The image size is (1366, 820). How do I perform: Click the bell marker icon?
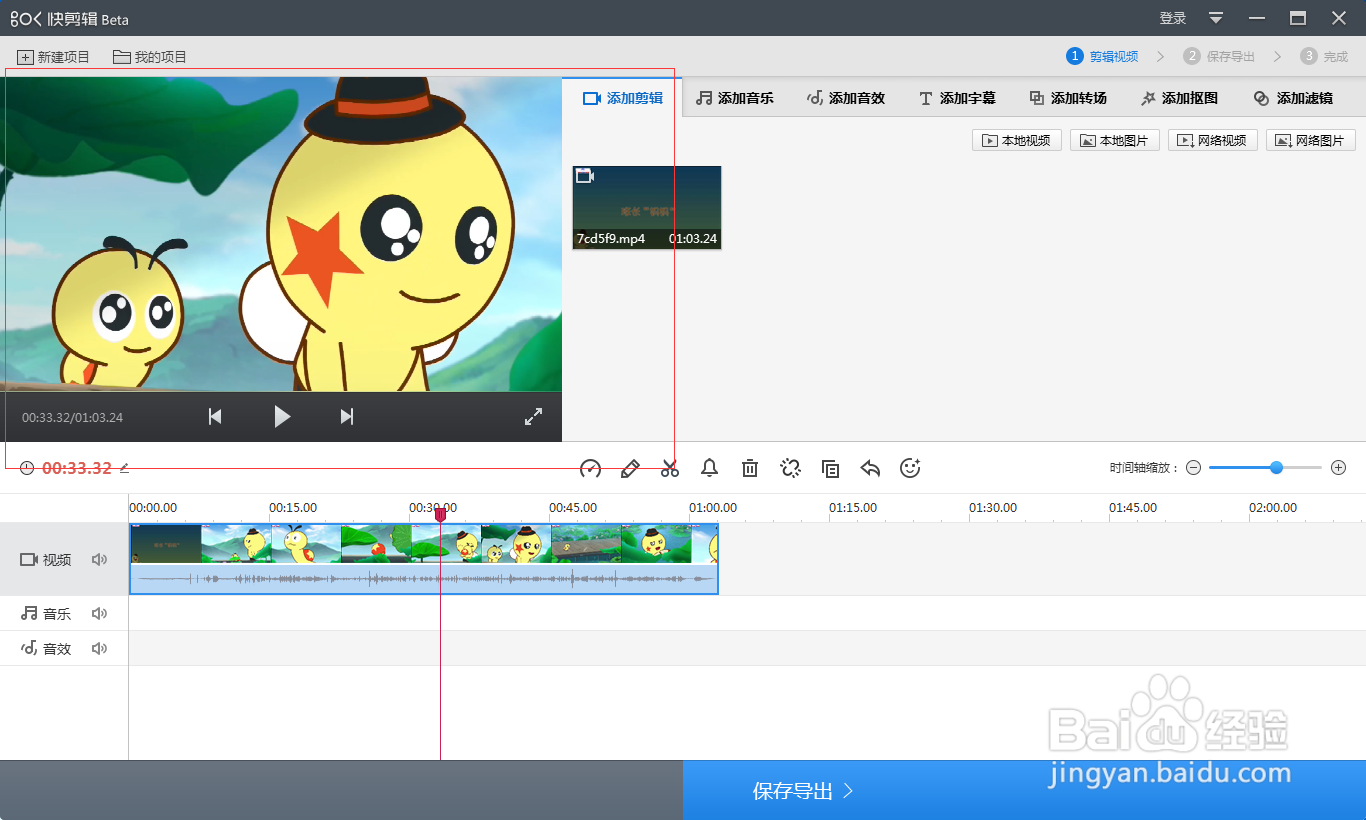coord(710,467)
